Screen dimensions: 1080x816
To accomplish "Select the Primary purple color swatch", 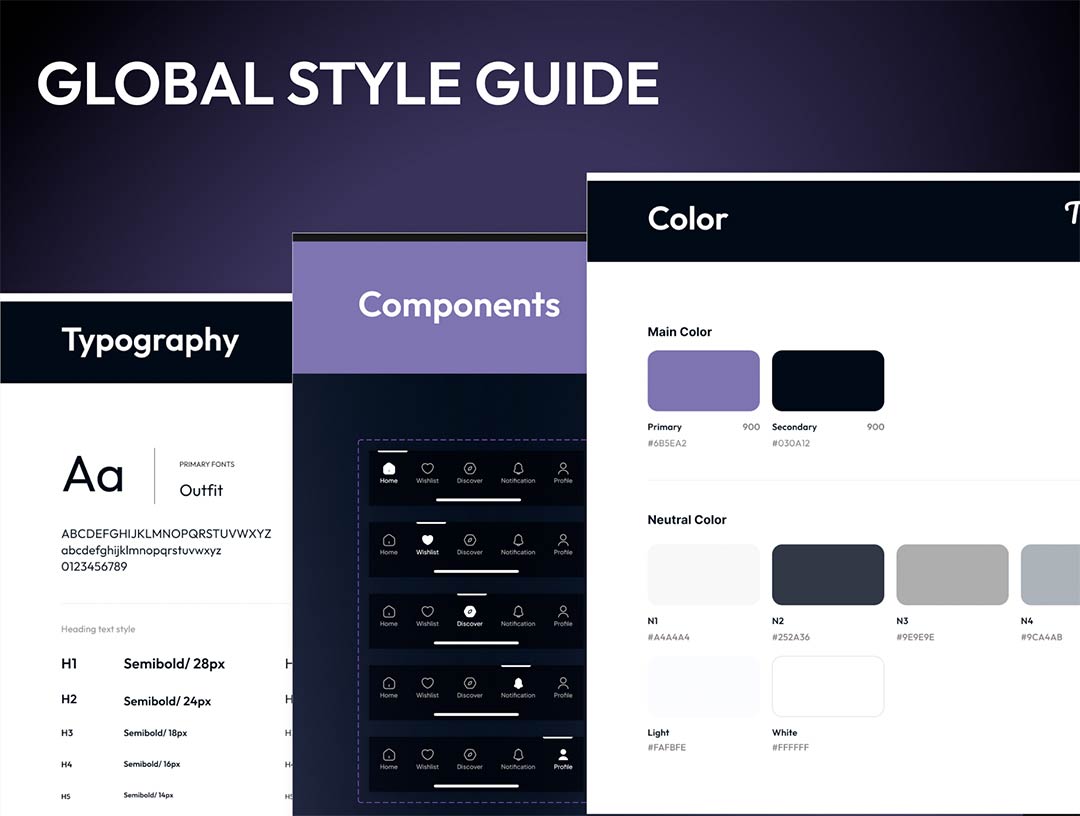I will pyautogui.click(x=703, y=381).
